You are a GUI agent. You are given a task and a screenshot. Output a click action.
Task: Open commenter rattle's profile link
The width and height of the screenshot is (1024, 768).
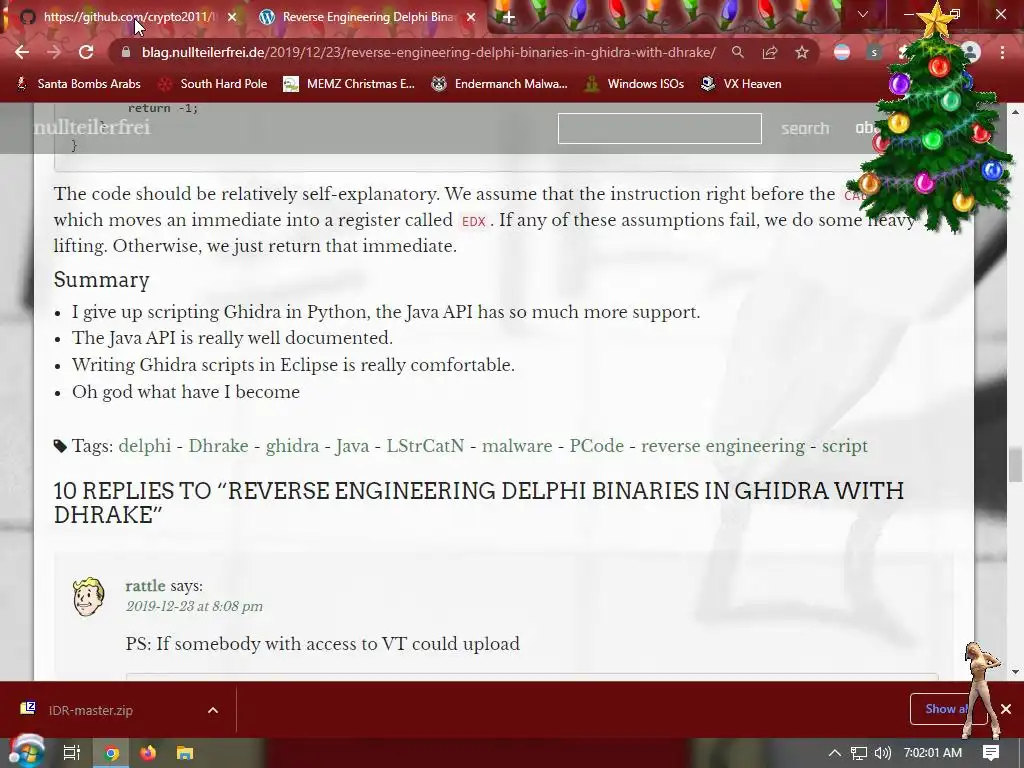pyautogui.click(x=145, y=586)
